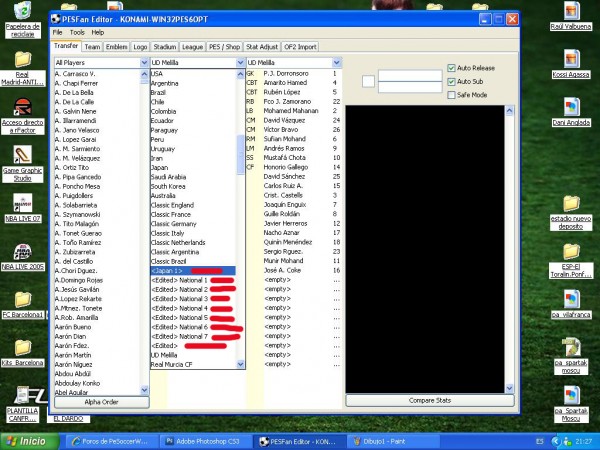Select squad player Mustafá Chota

click(293, 158)
